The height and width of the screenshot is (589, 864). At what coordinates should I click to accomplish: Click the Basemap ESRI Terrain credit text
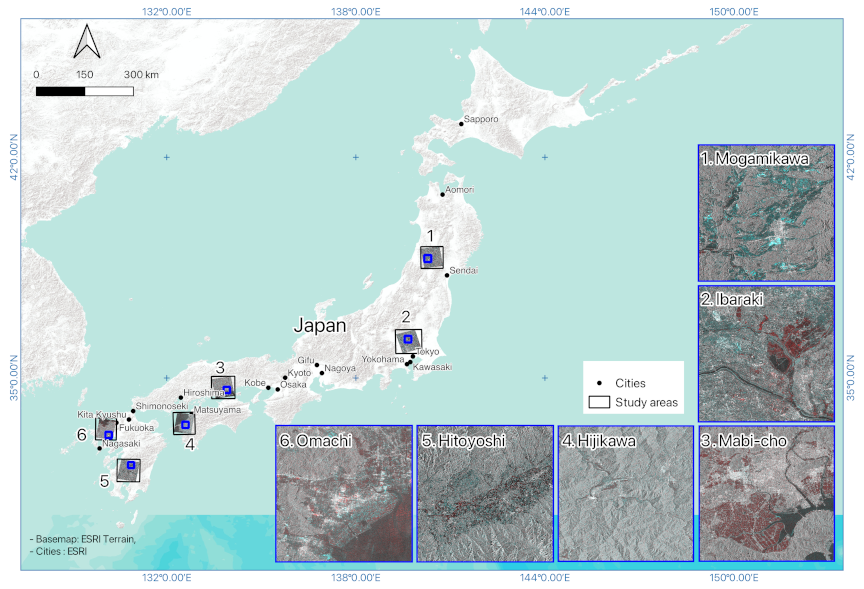click(84, 540)
